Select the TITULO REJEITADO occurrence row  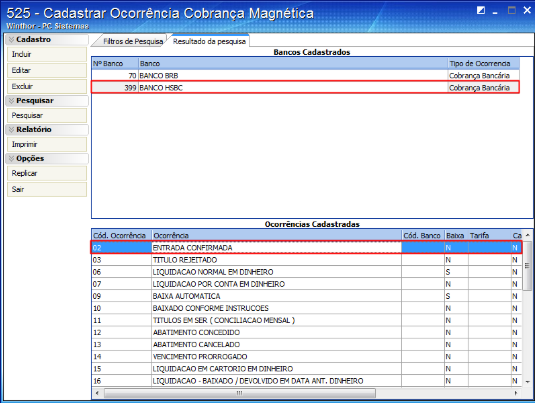point(306,260)
